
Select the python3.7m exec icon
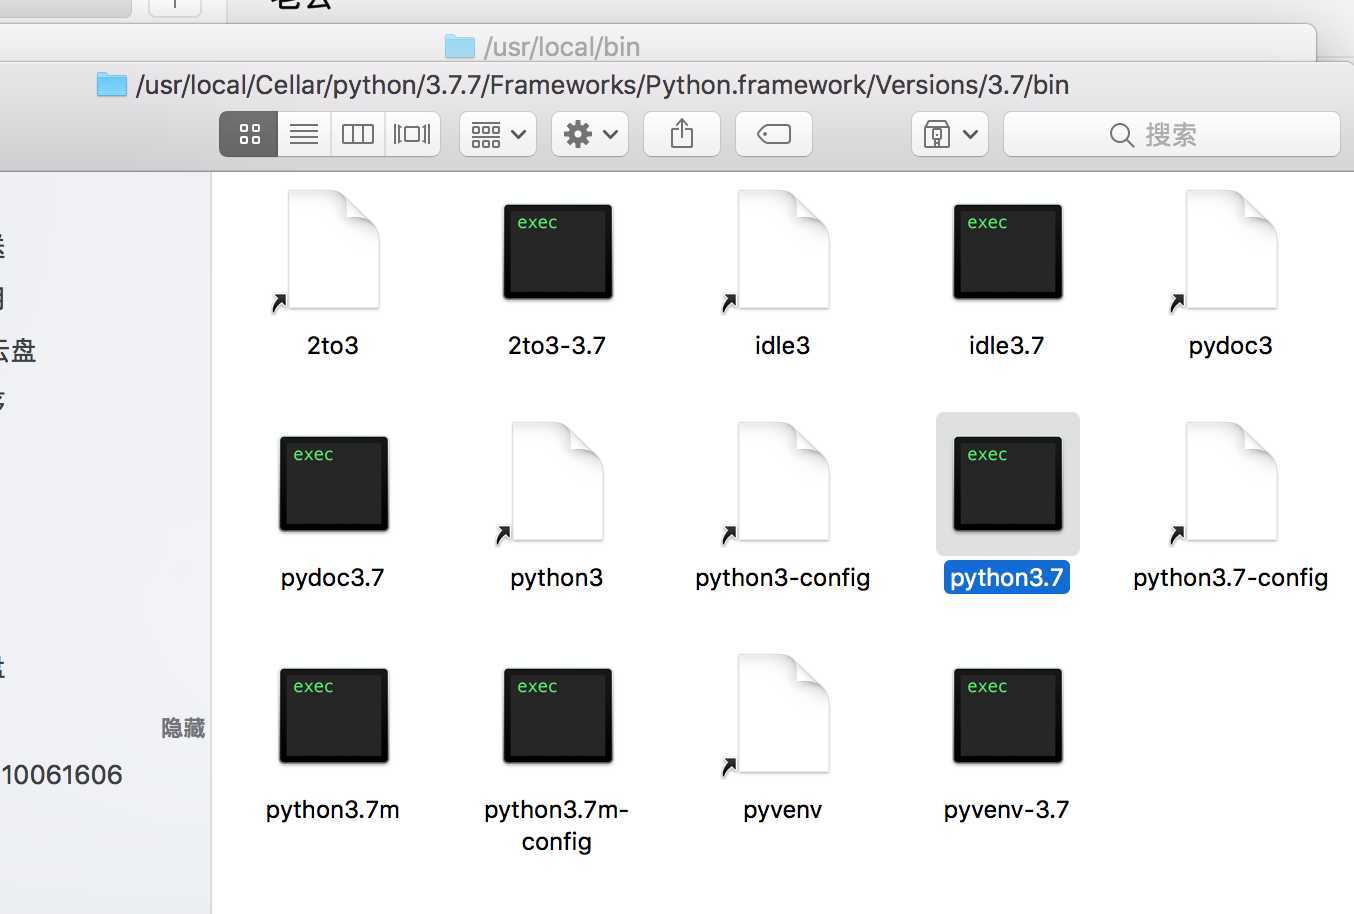[x=333, y=715]
